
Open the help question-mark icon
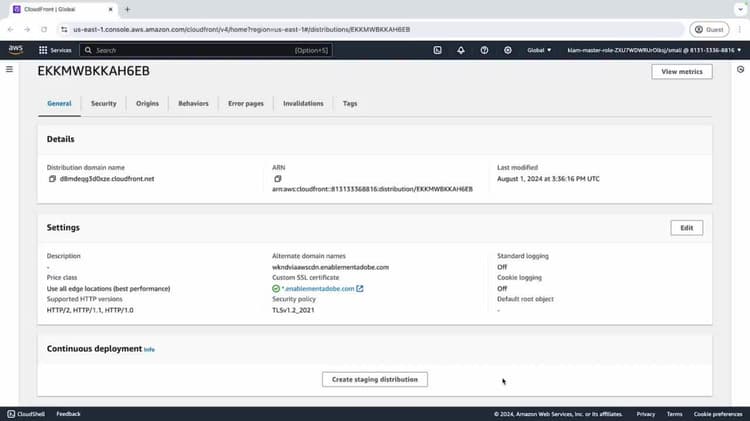click(x=484, y=50)
